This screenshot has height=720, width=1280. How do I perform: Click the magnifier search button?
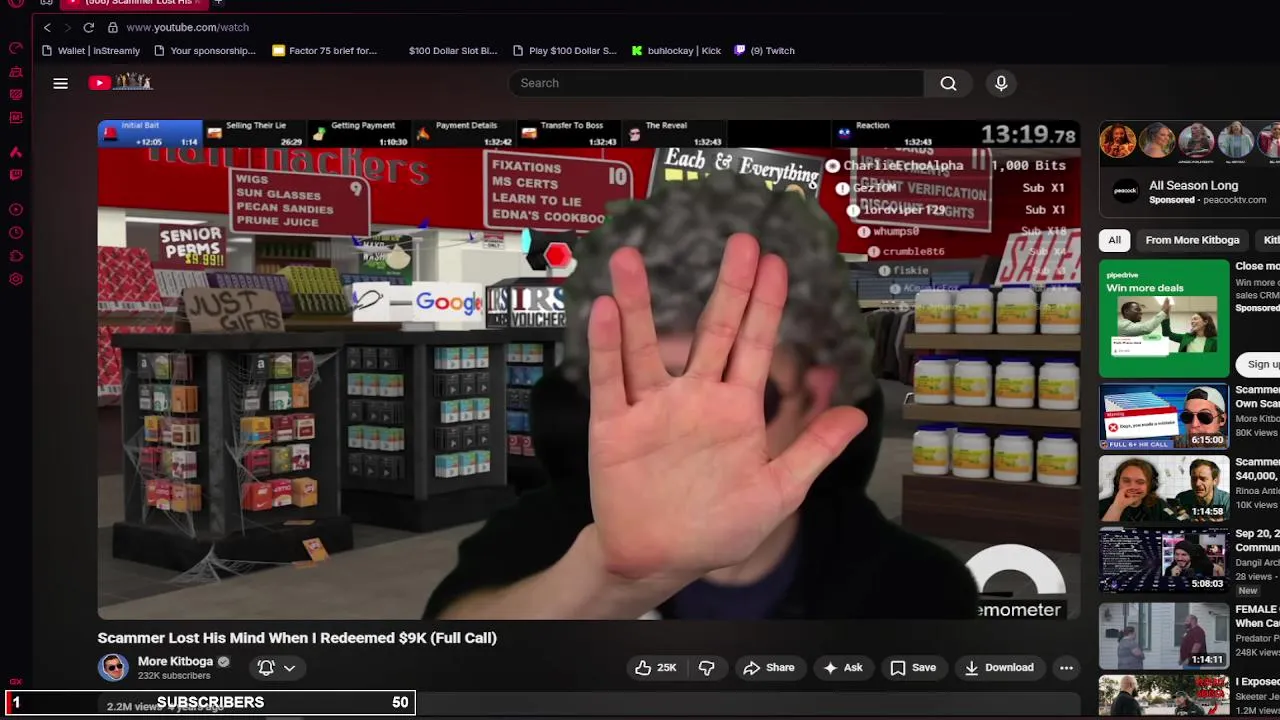pos(948,83)
